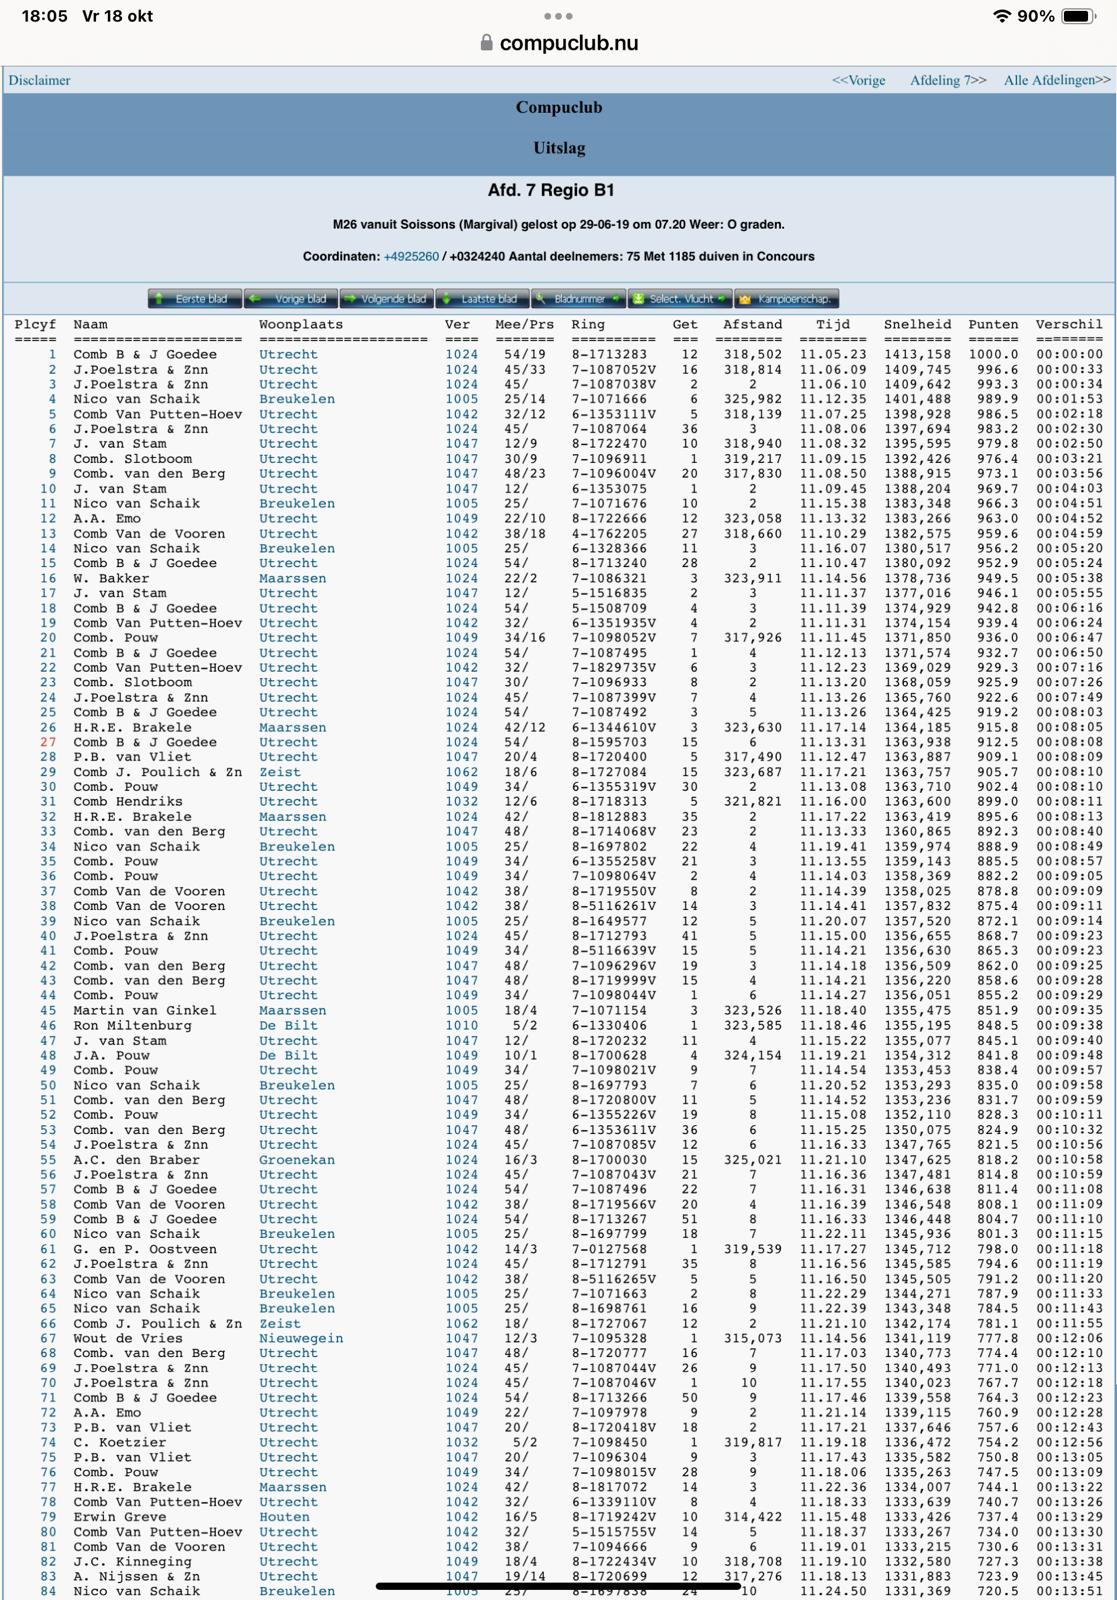
Task: Go to Vorige blad page
Action: (291, 299)
